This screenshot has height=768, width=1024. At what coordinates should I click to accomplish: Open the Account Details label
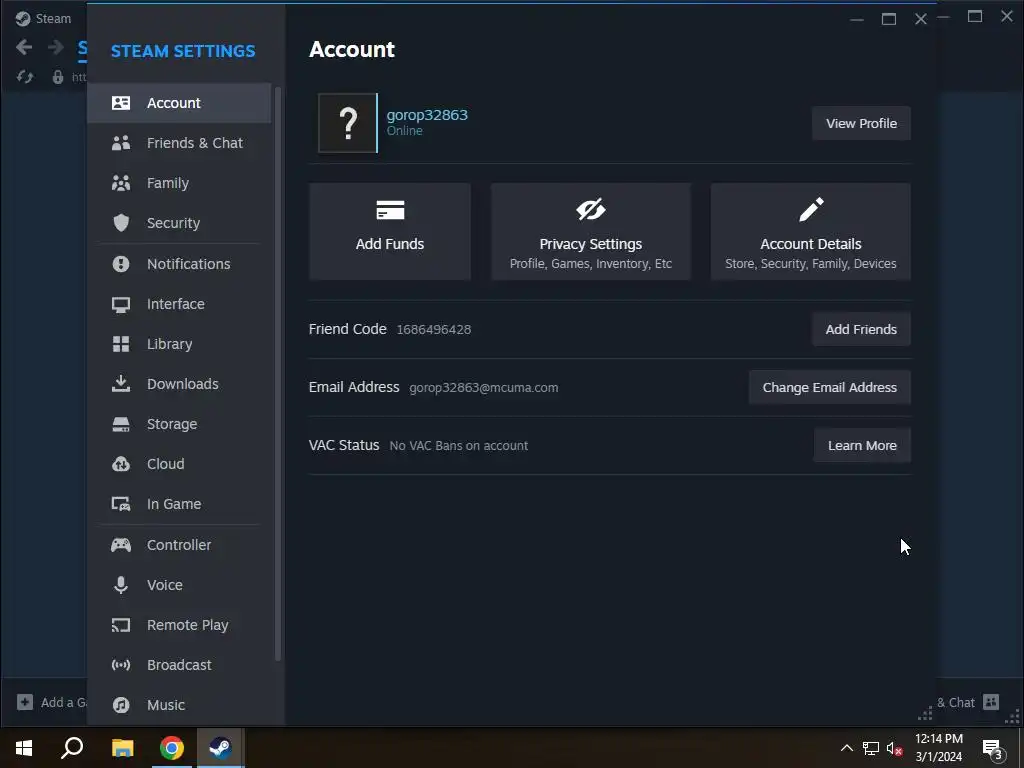[x=810, y=244]
